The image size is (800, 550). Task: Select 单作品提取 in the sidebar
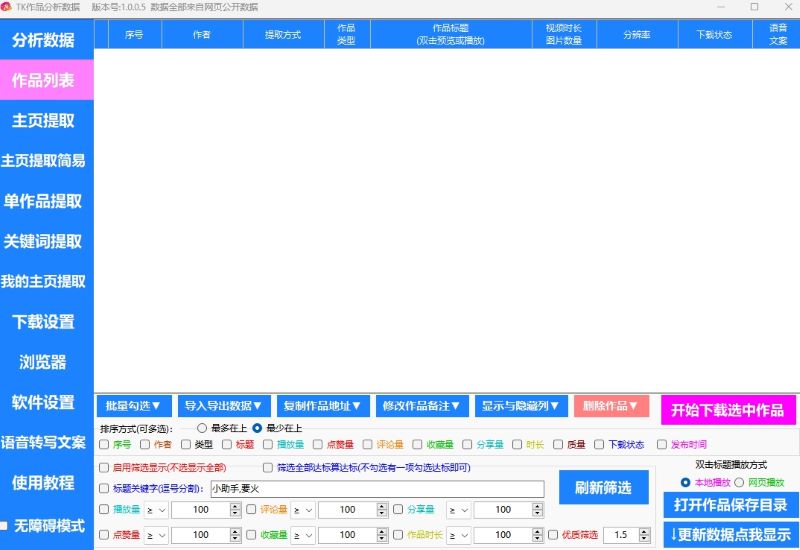point(43,201)
